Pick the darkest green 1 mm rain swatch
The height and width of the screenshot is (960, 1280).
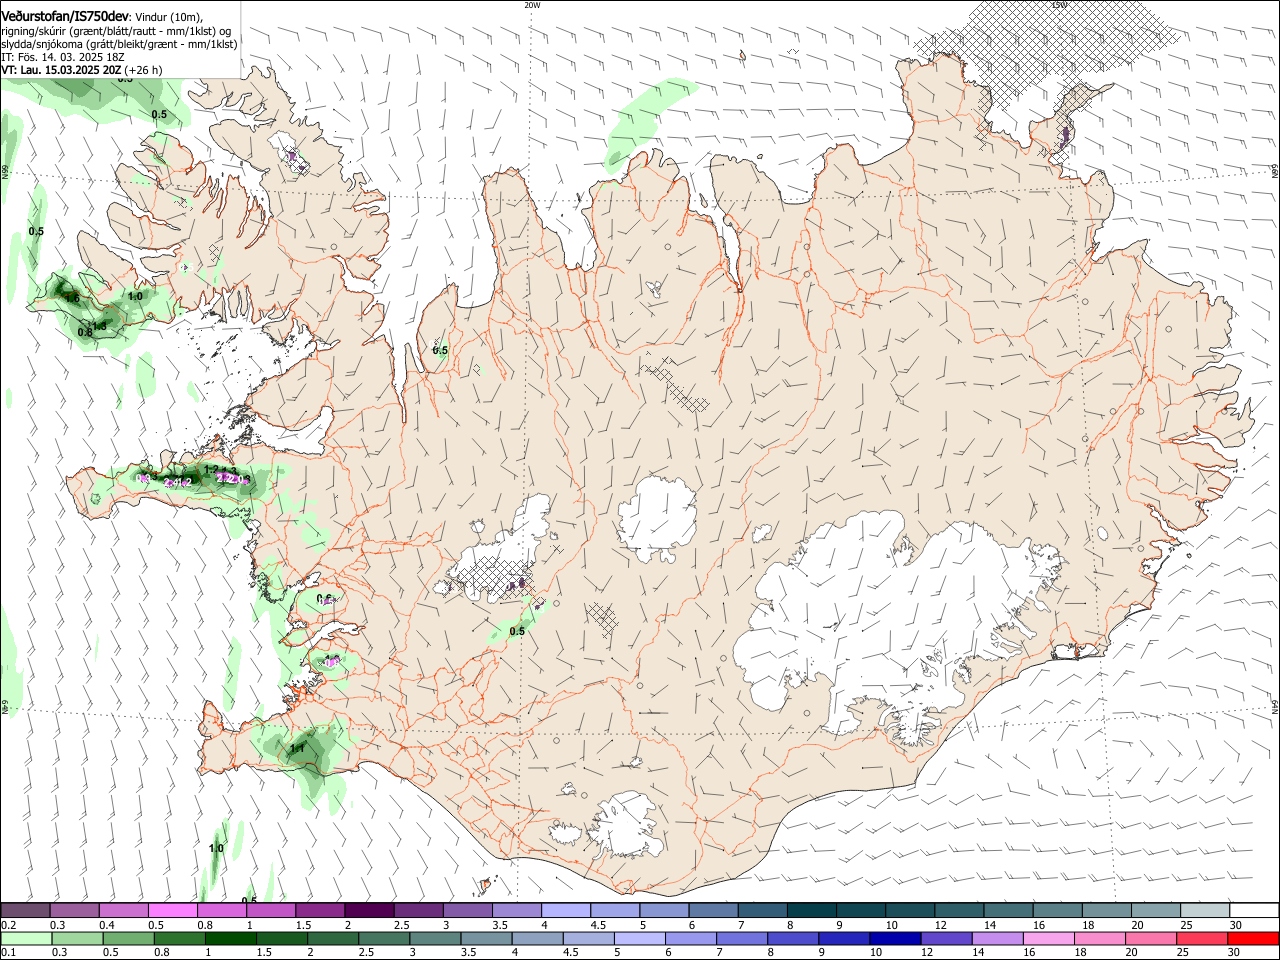(x=232, y=938)
